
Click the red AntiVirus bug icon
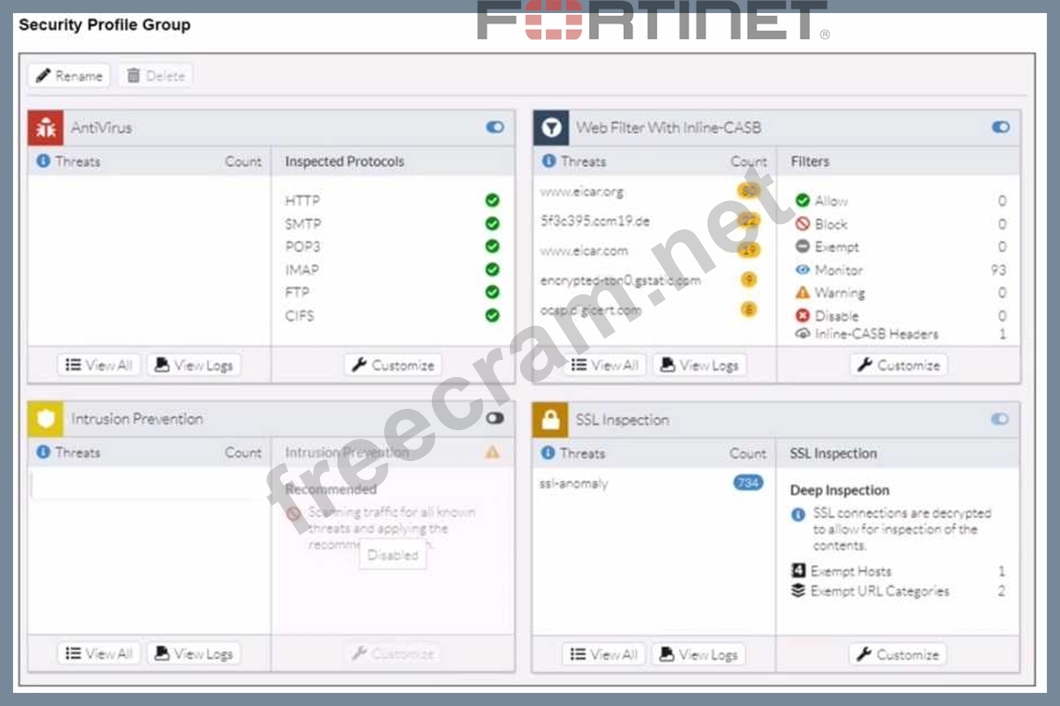coord(46,128)
